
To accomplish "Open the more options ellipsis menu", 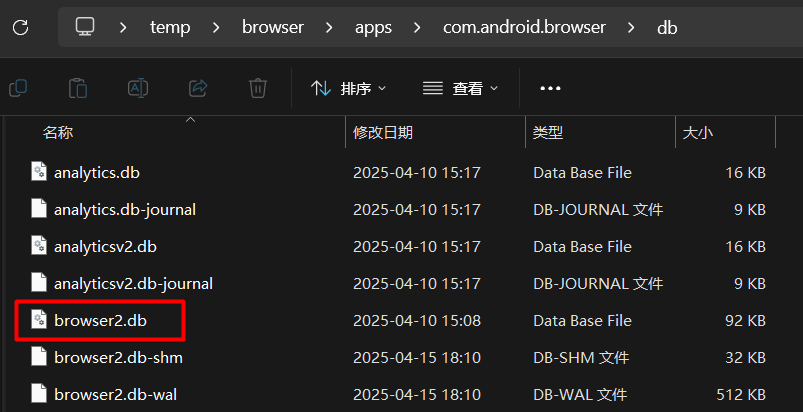I will coord(551,89).
